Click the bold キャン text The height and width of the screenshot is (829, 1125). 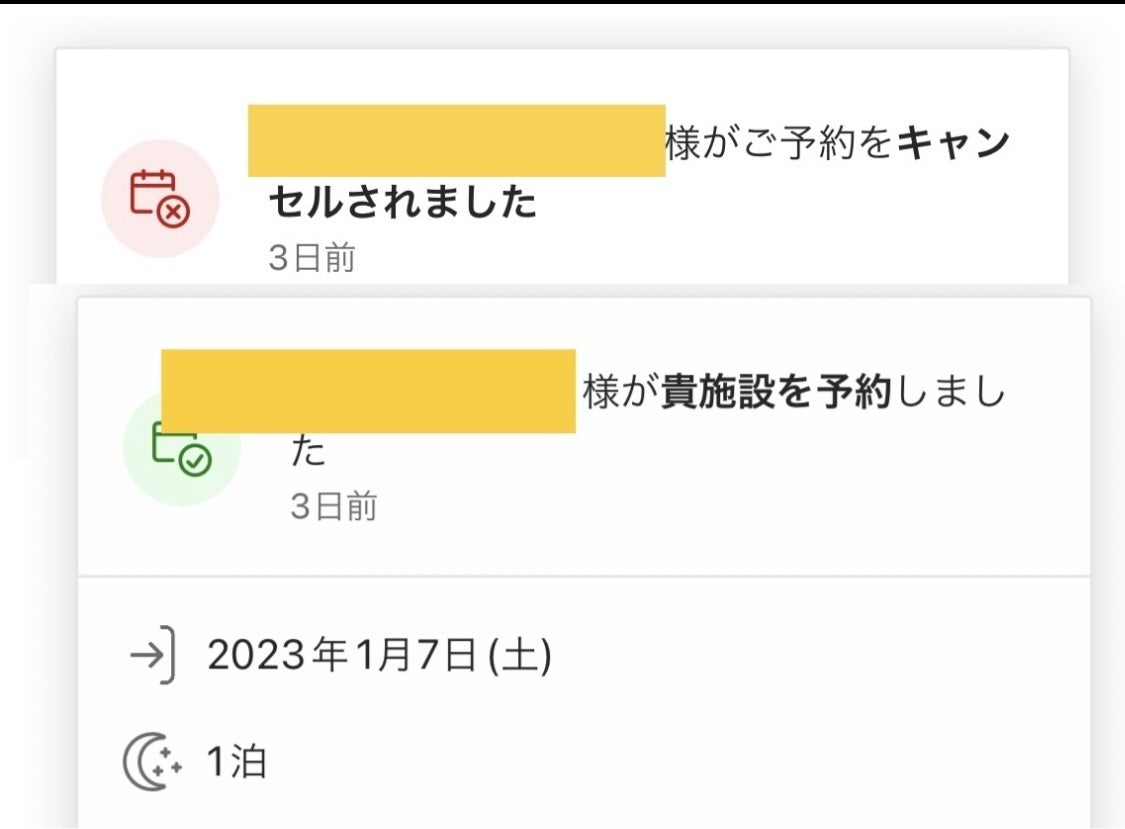pos(953,146)
